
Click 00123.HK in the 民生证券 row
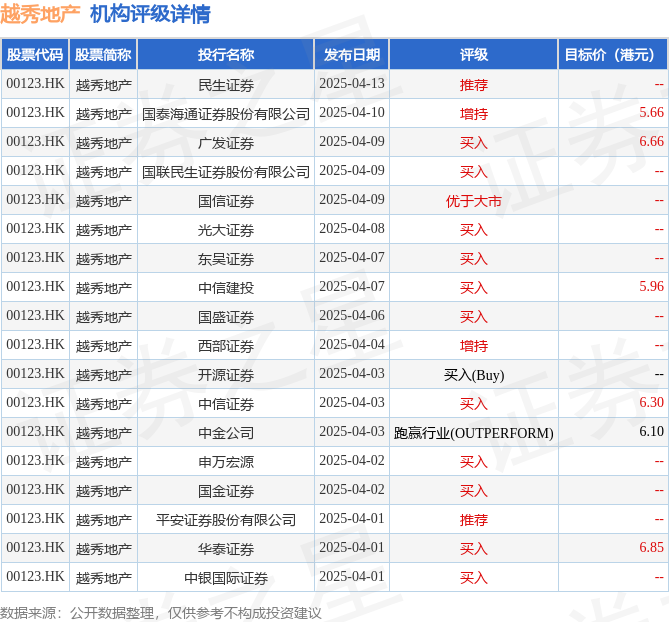tap(35, 84)
